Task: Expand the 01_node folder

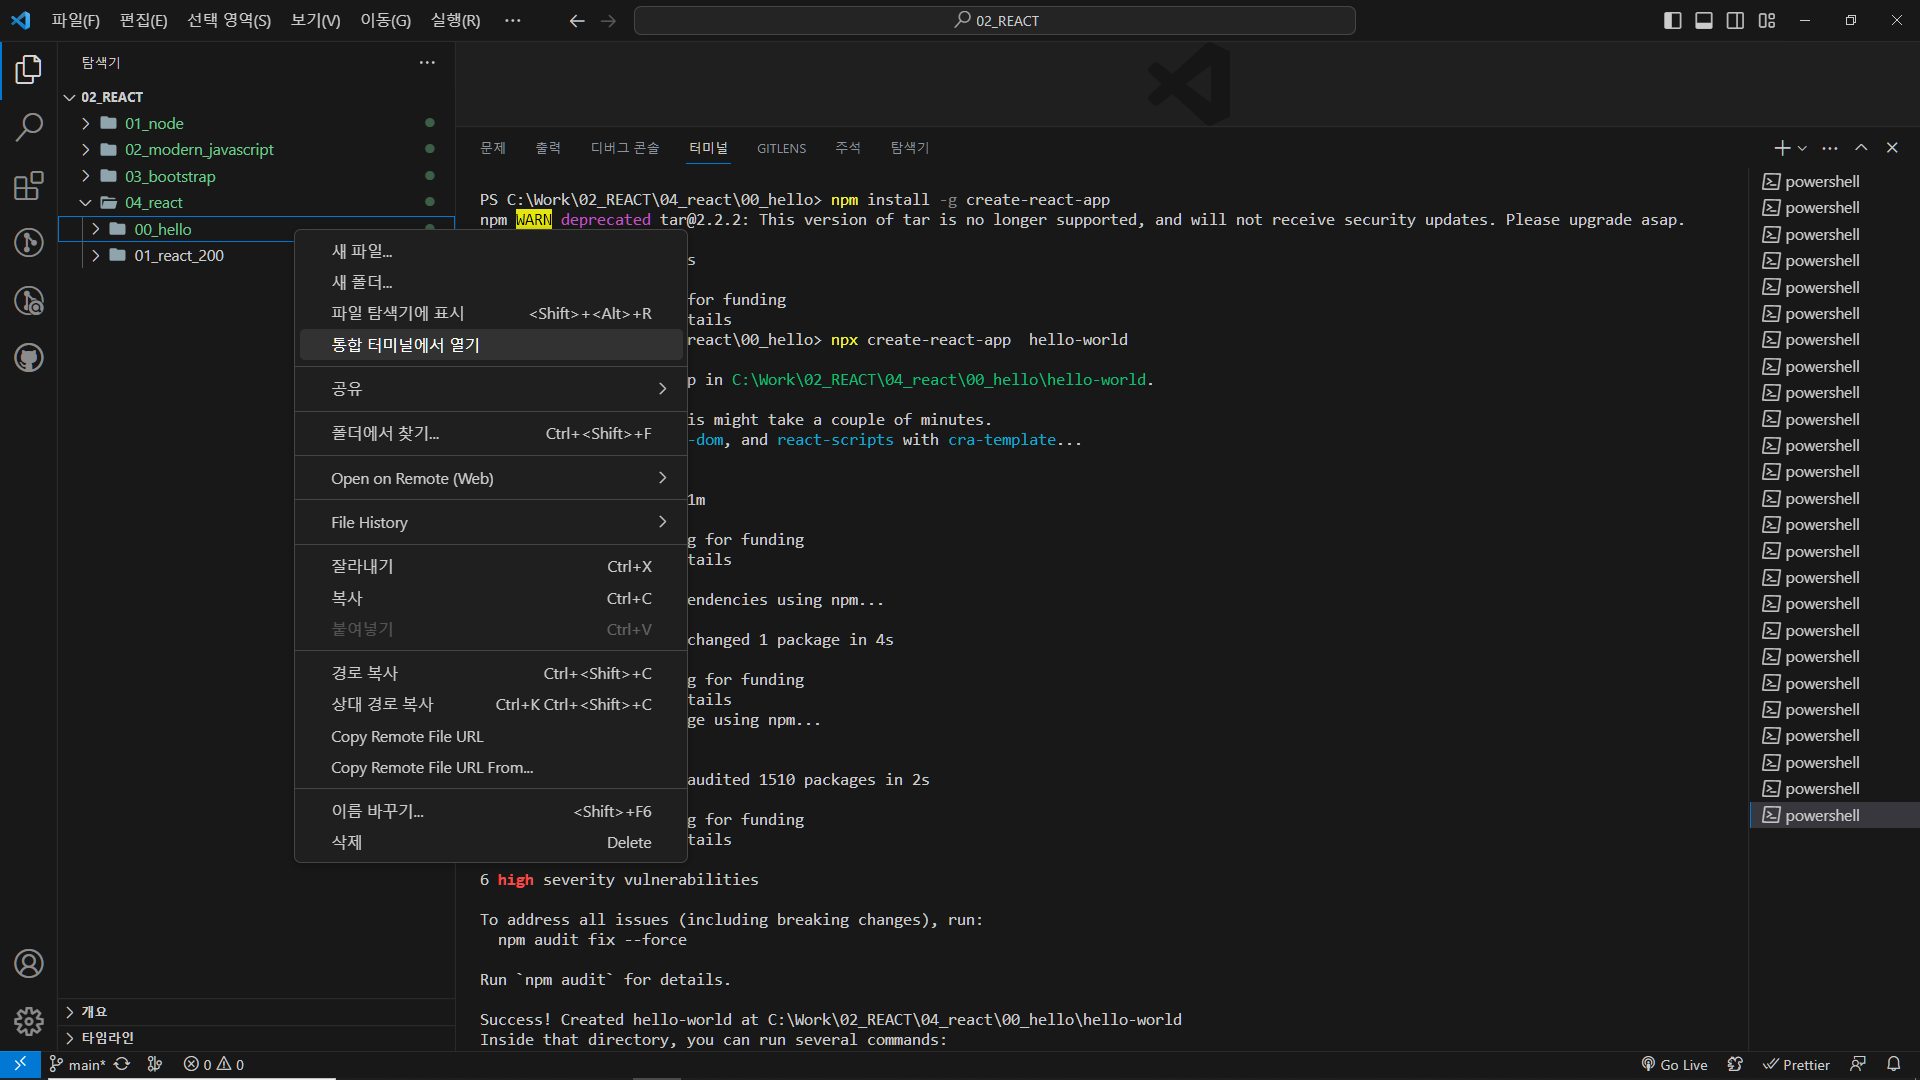Action: (x=154, y=123)
